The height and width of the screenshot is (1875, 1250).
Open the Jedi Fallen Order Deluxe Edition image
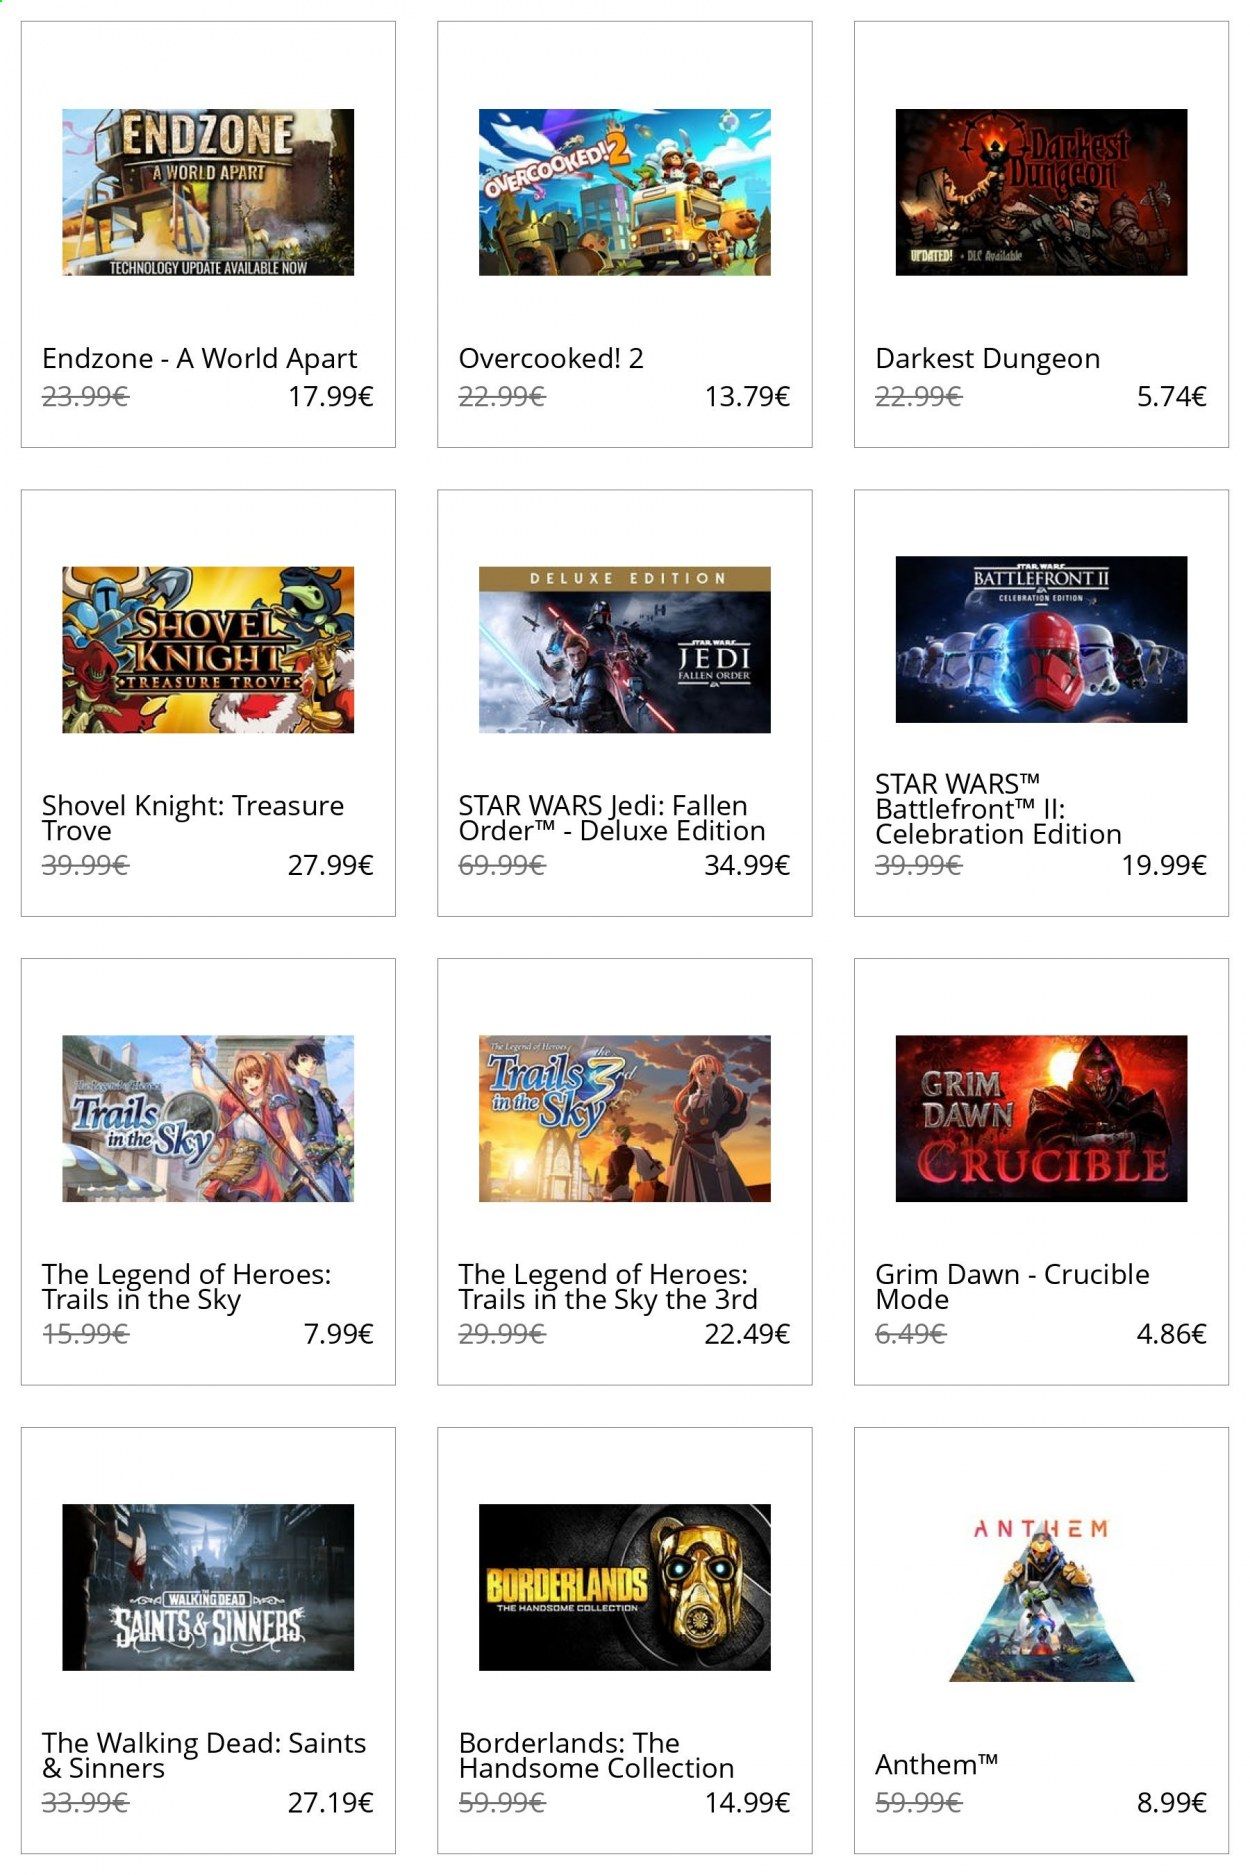tap(625, 650)
